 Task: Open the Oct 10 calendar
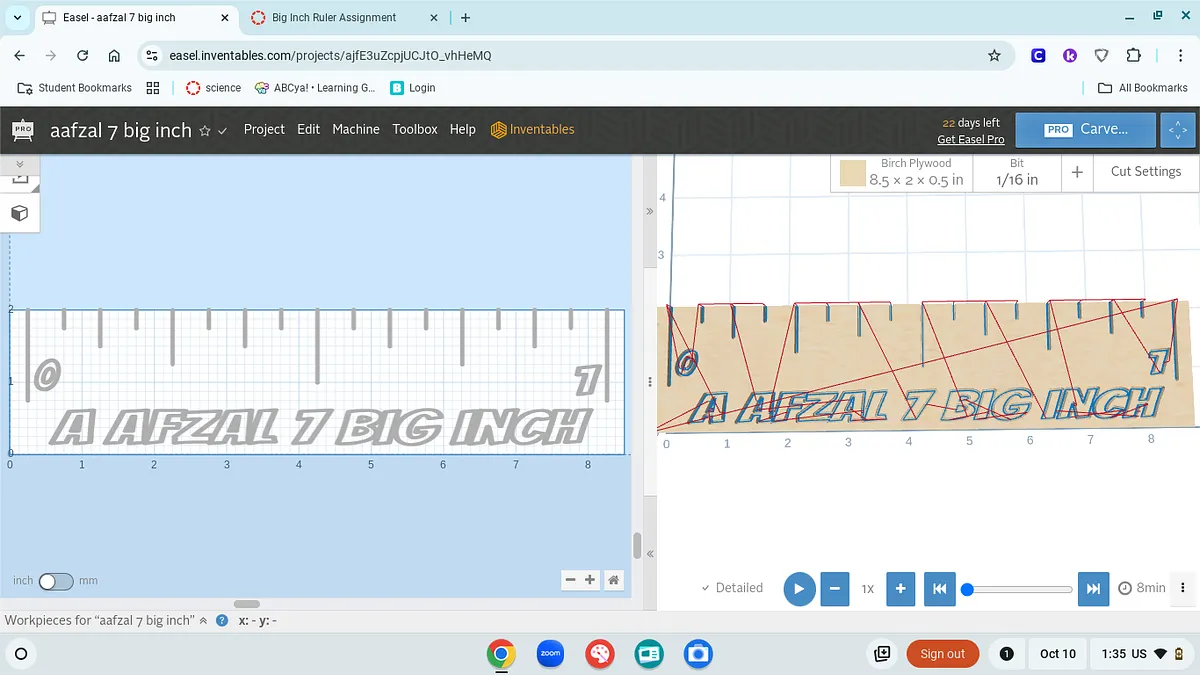click(x=1057, y=654)
